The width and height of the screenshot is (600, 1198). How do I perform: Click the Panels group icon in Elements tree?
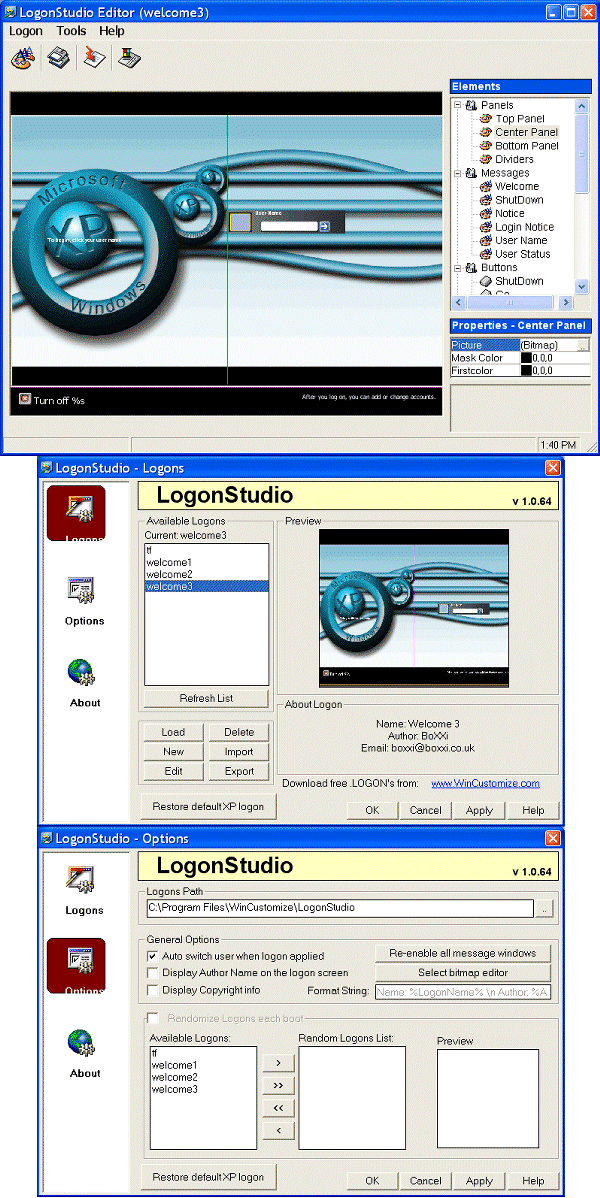471,105
